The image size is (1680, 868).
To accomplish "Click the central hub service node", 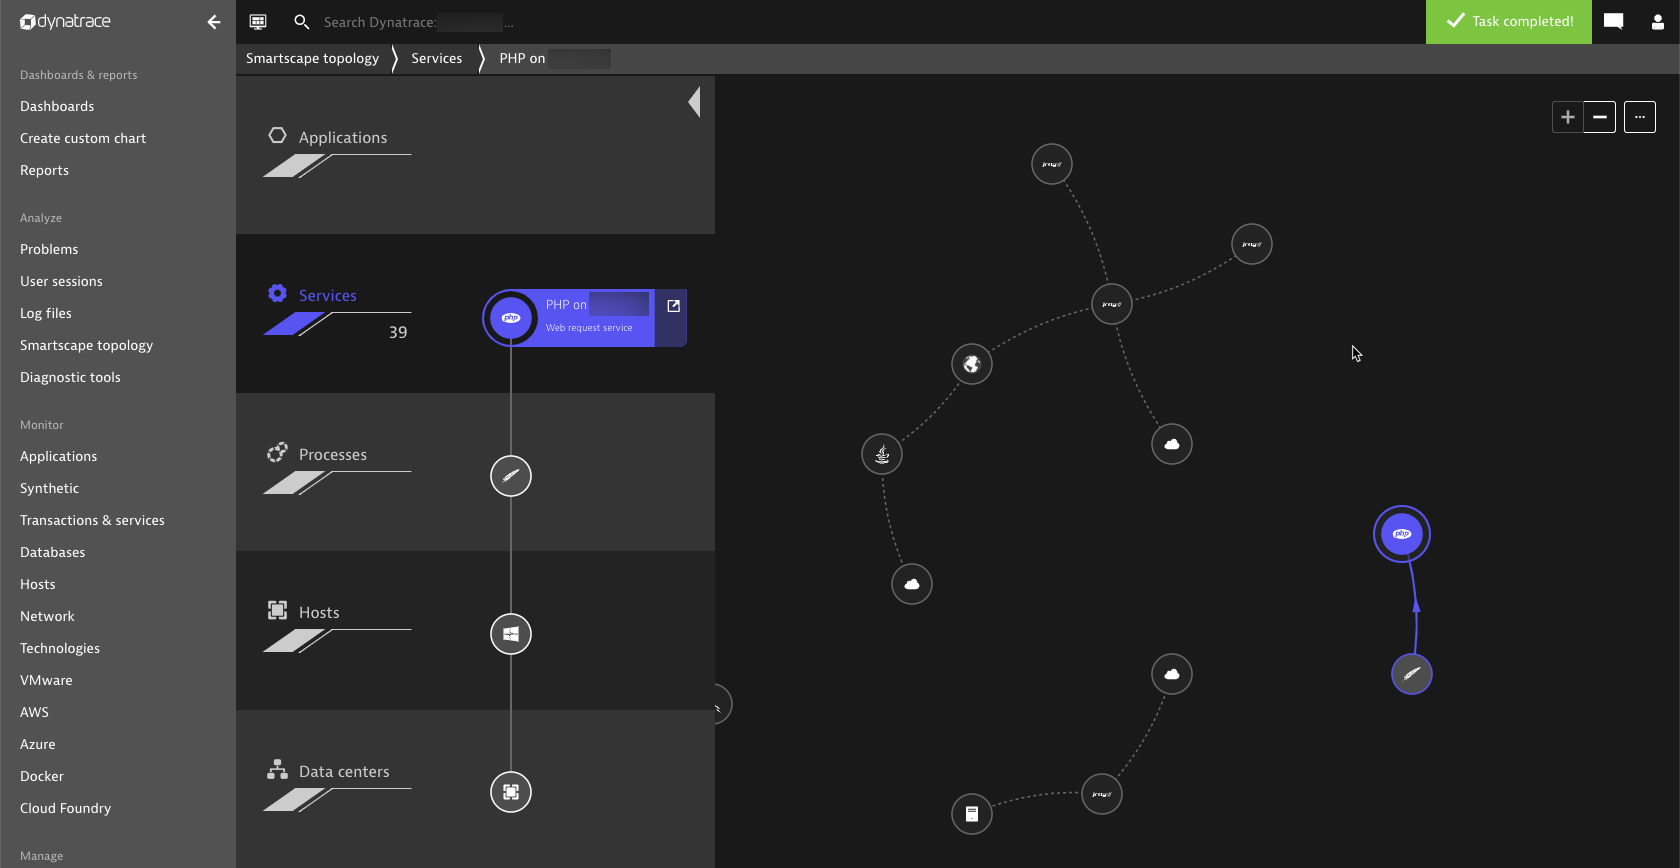I will click(x=1112, y=304).
